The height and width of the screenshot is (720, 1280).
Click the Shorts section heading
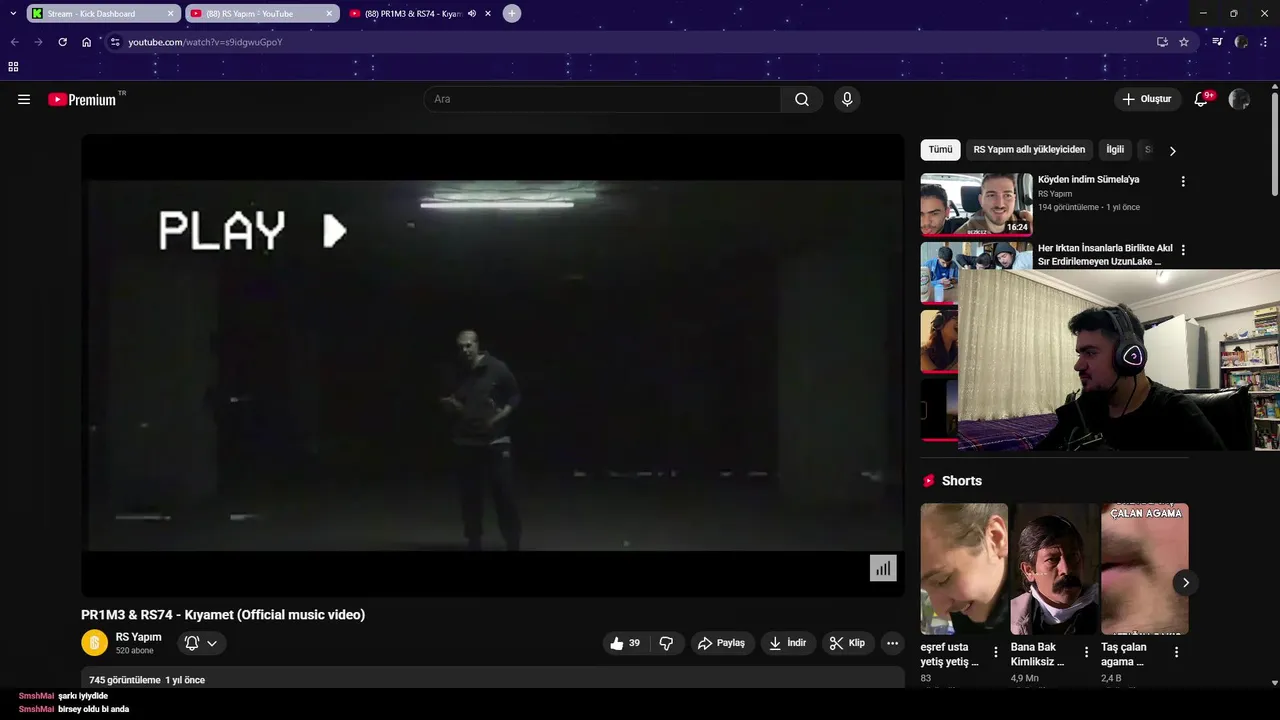961,481
